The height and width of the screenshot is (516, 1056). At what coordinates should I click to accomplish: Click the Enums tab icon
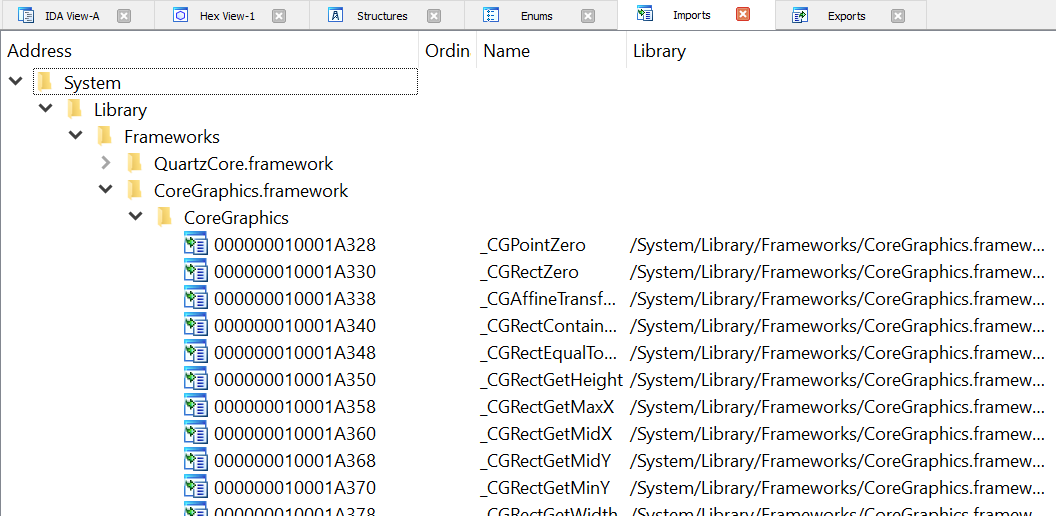491,15
